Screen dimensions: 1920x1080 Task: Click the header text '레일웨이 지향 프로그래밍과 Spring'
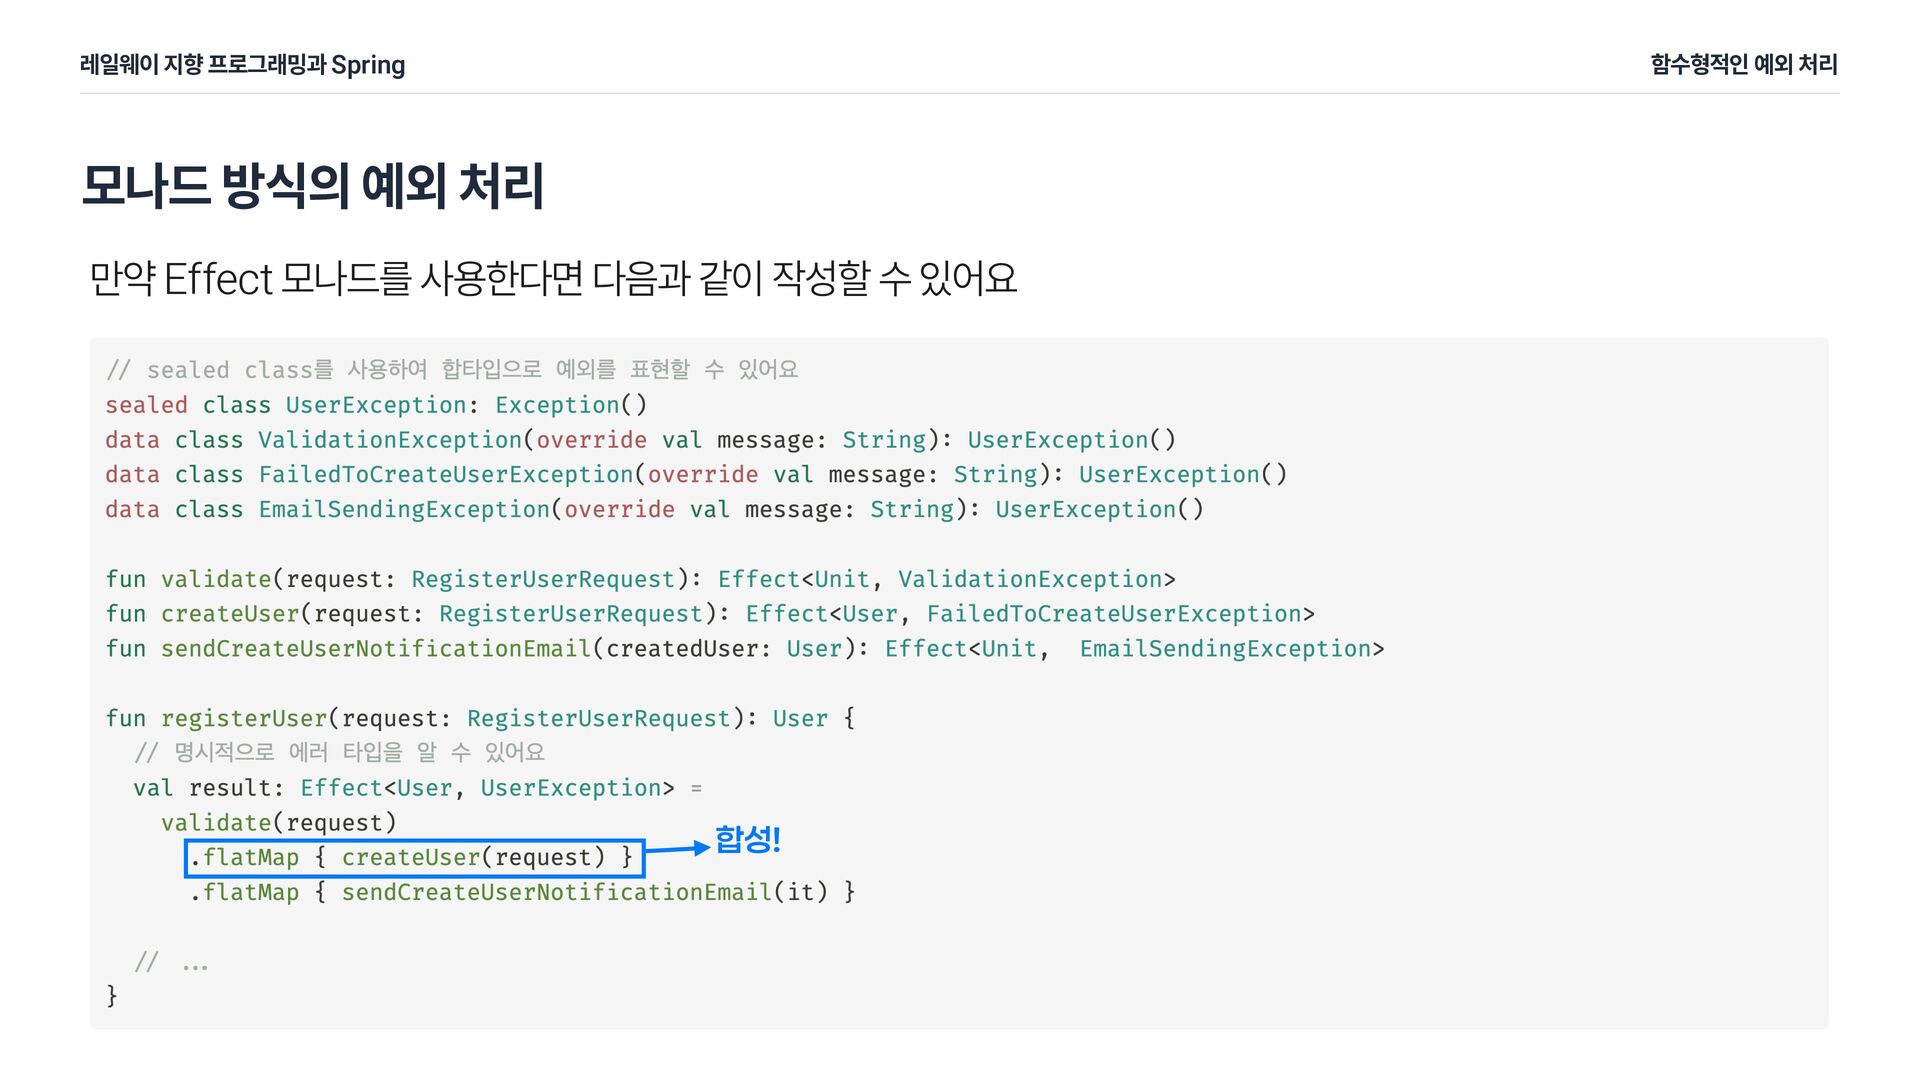pyautogui.click(x=242, y=65)
